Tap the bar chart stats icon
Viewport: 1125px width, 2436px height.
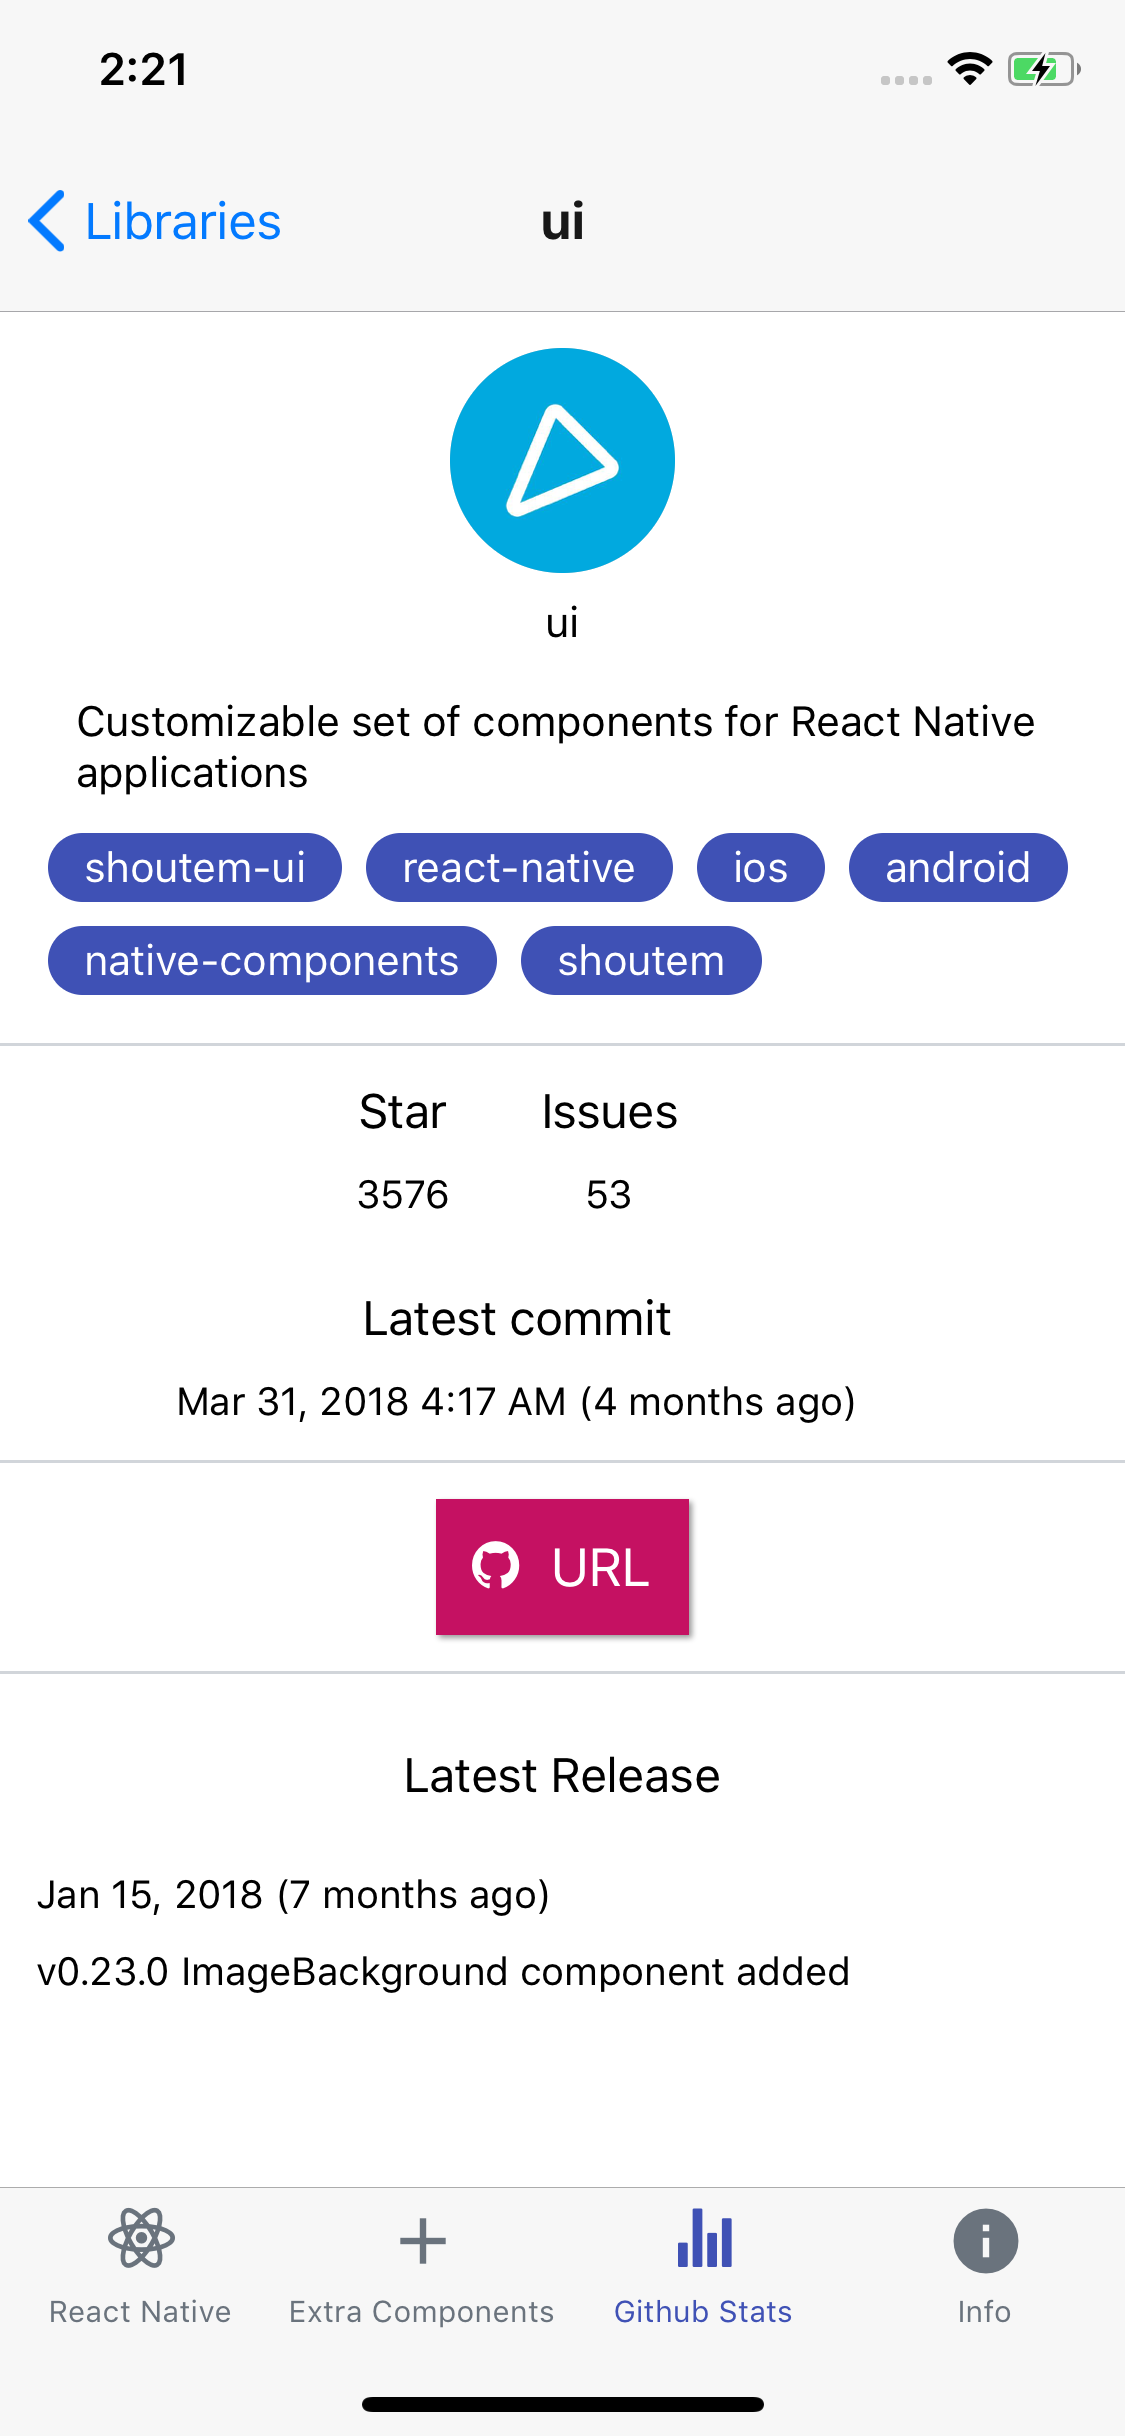click(704, 2238)
